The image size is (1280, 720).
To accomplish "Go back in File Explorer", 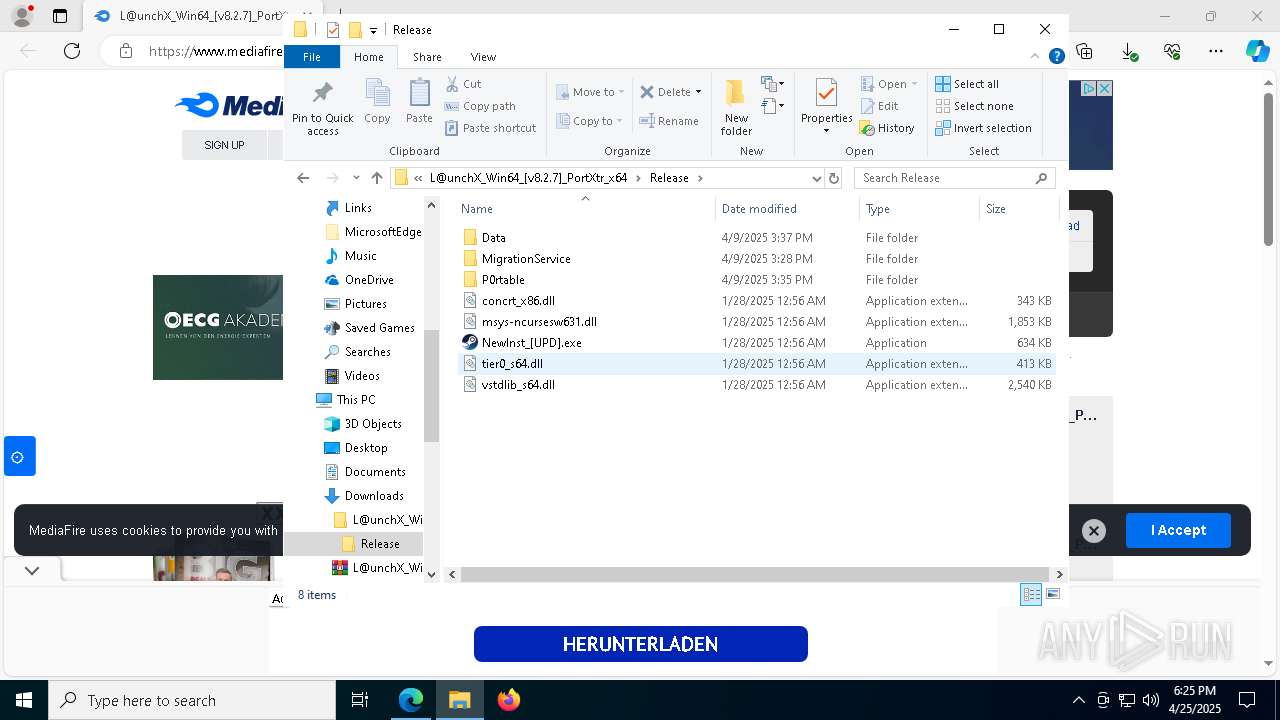I will pyautogui.click(x=303, y=178).
